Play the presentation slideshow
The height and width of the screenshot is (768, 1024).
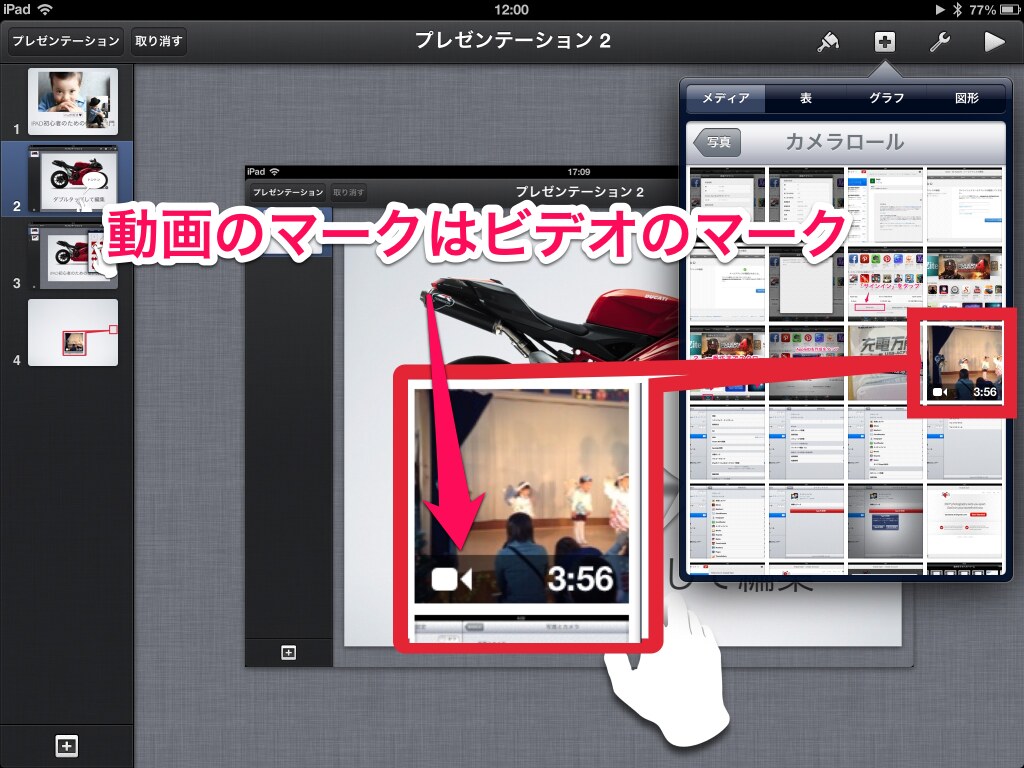pyautogui.click(x=993, y=42)
